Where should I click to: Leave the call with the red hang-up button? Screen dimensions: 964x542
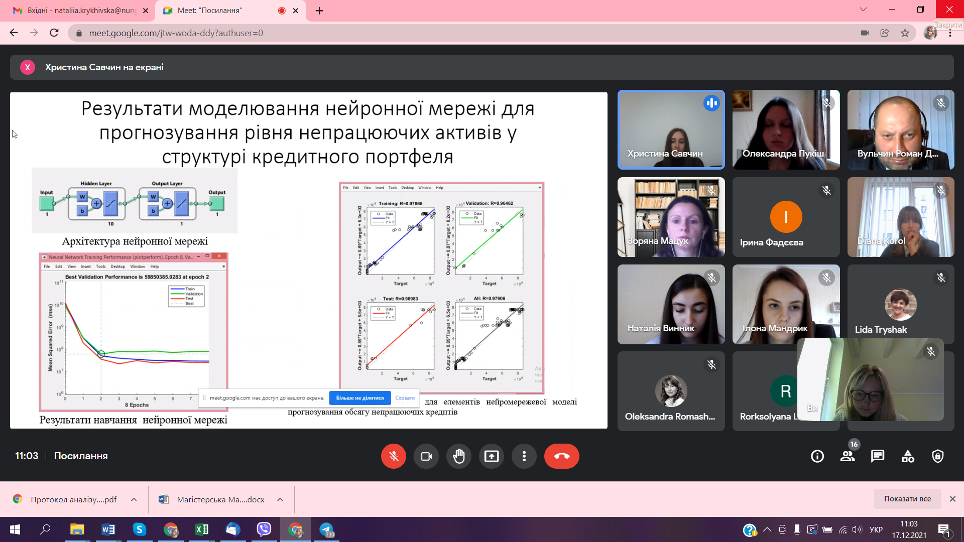point(561,456)
